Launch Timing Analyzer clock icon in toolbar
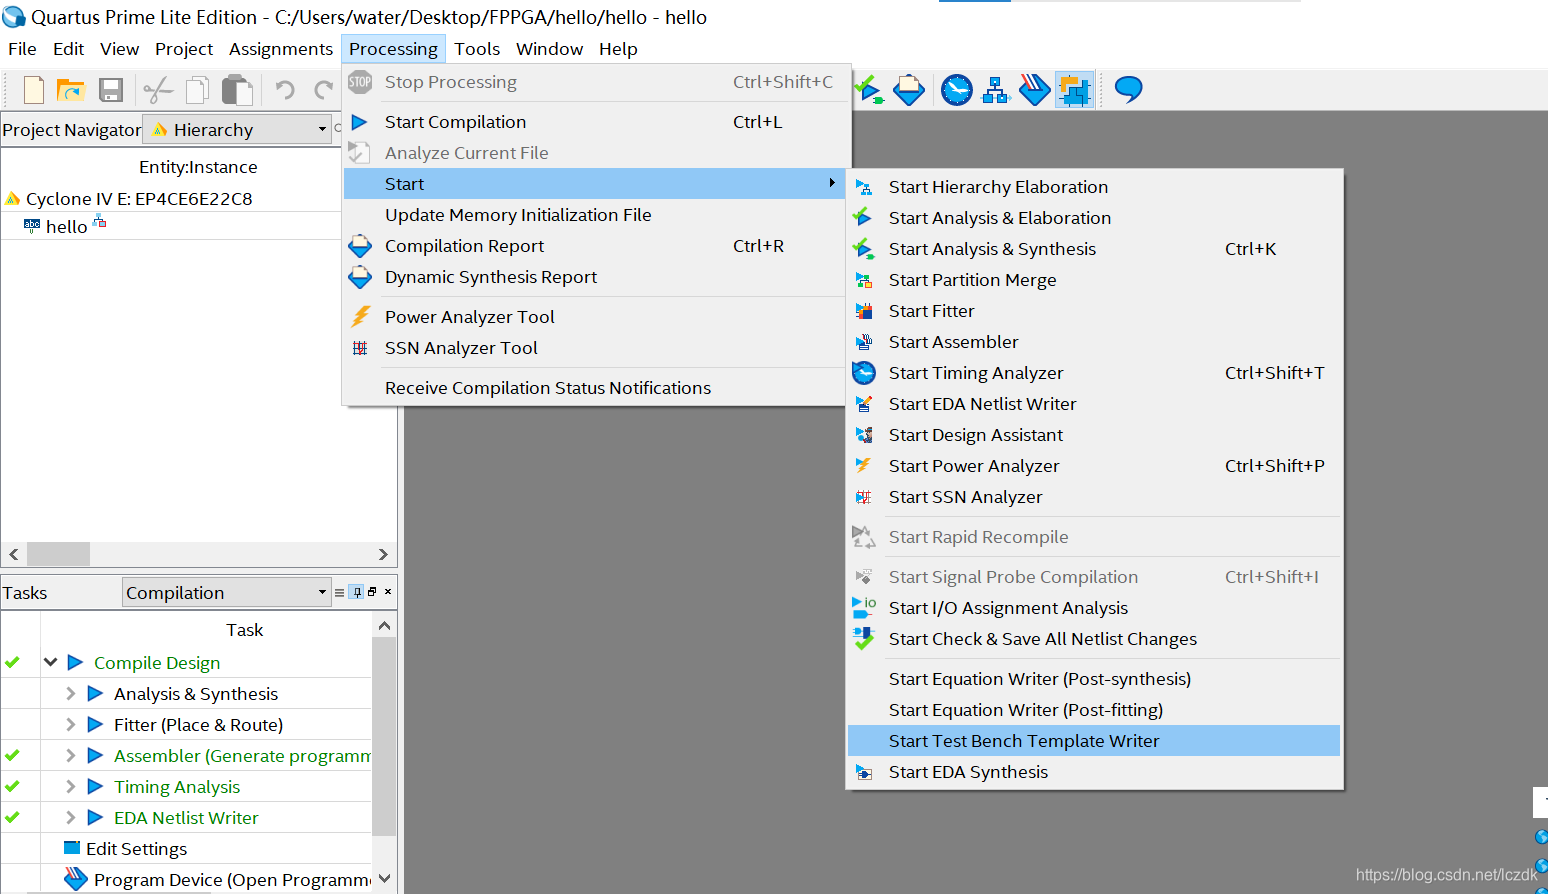Screen dimensions: 1548x894 (x=957, y=90)
